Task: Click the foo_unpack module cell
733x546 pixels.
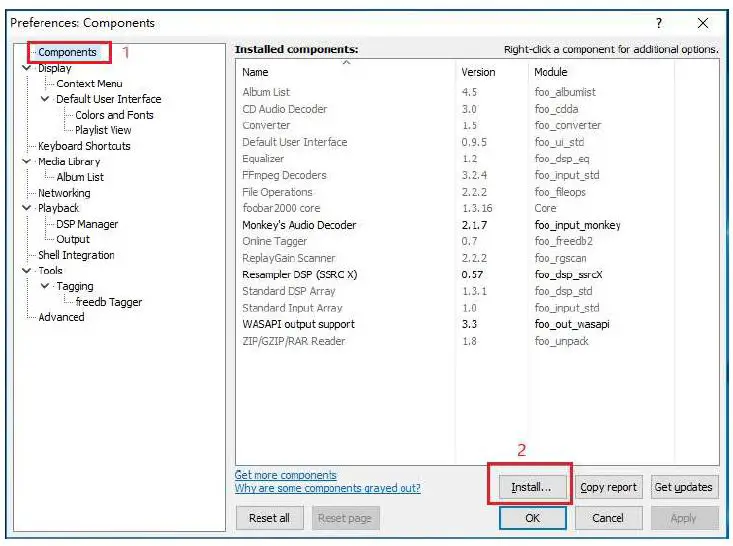Action: (x=561, y=341)
